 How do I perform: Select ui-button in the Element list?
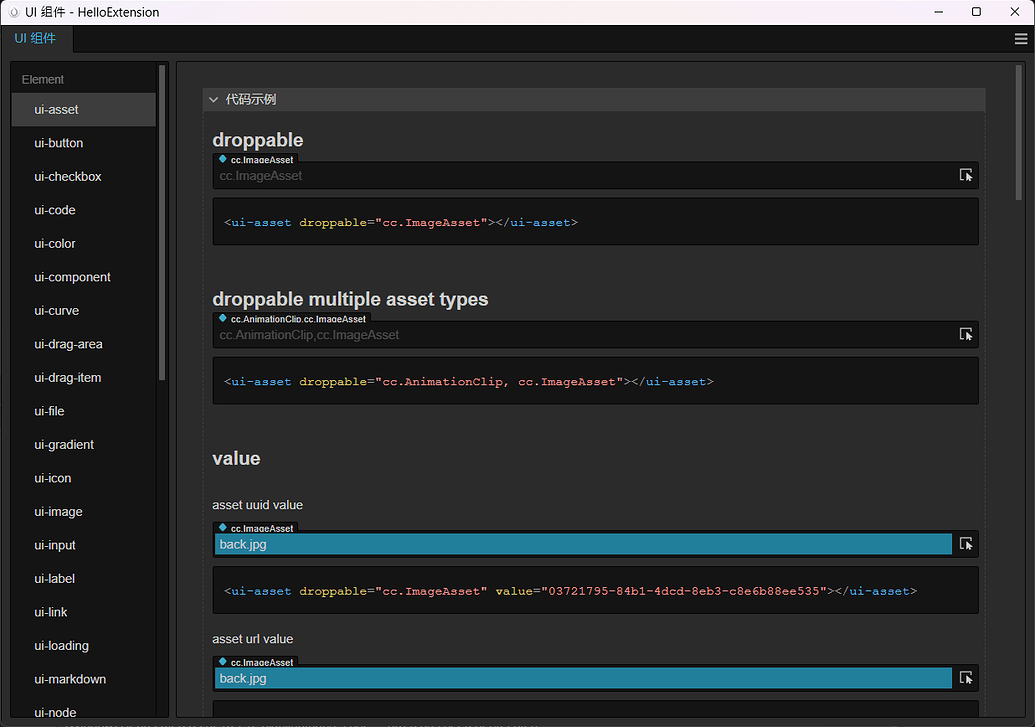point(59,143)
